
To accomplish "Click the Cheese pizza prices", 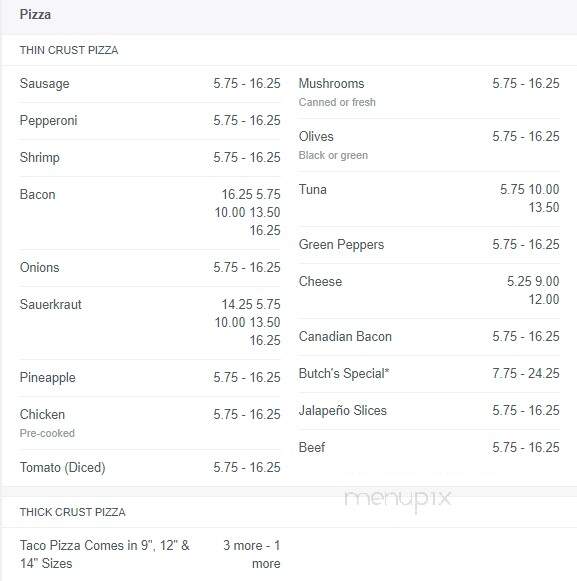I will 533,290.
